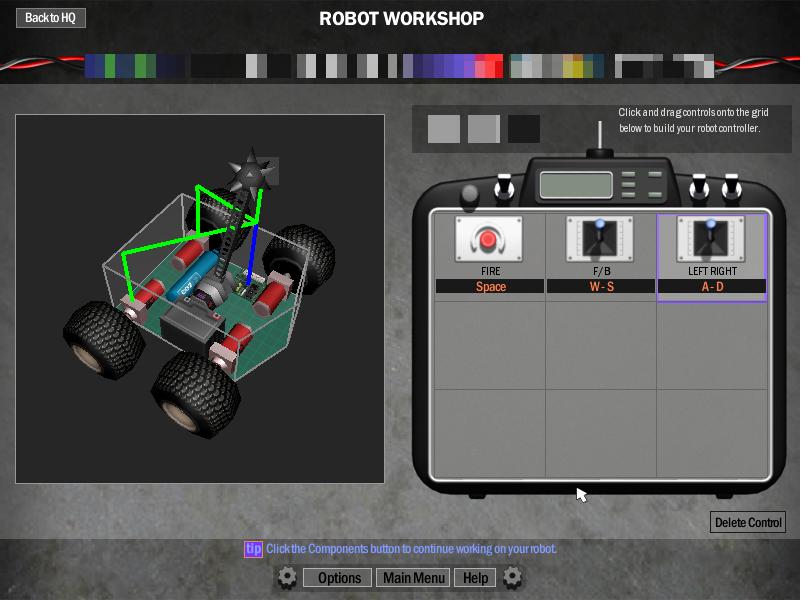This screenshot has width=801, height=600.
Task: Open the Main Menu
Action: pos(414,578)
